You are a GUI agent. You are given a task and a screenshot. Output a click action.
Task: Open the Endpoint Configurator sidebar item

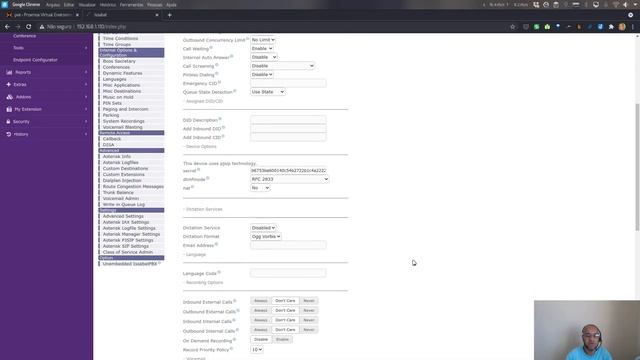pos(35,60)
